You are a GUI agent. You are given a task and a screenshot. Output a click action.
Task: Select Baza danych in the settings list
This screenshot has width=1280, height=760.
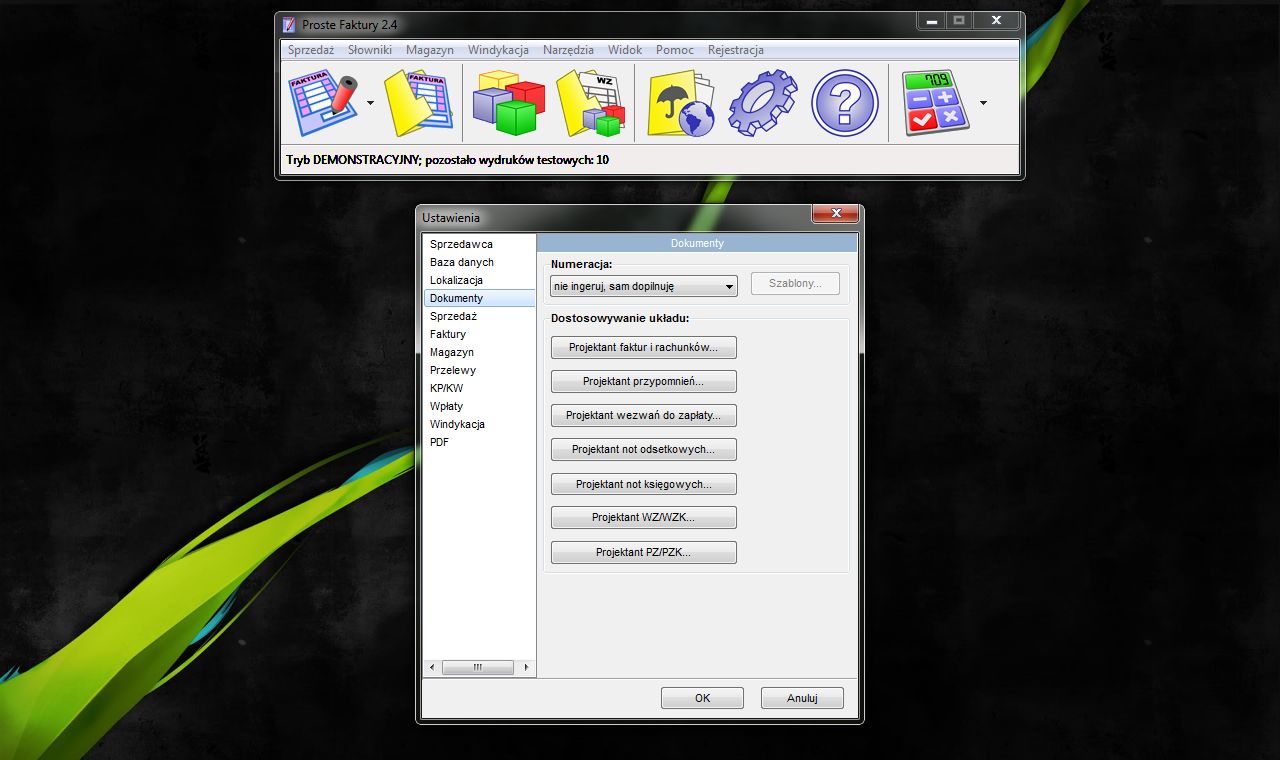pyautogui.click(x=479, y=262)
